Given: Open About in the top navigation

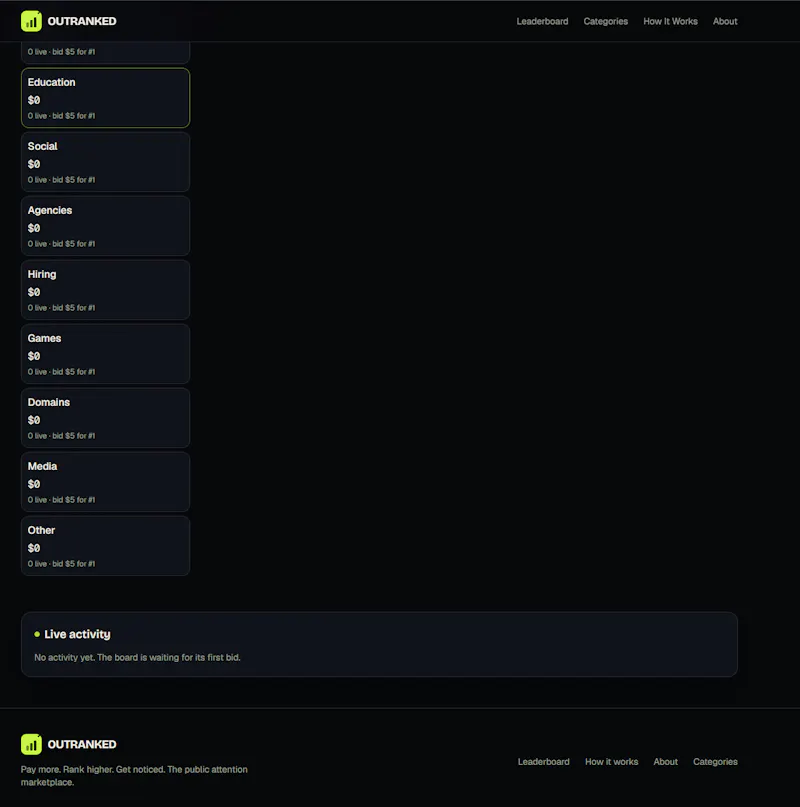Looking at the screenshot, I should click(725, 21).
